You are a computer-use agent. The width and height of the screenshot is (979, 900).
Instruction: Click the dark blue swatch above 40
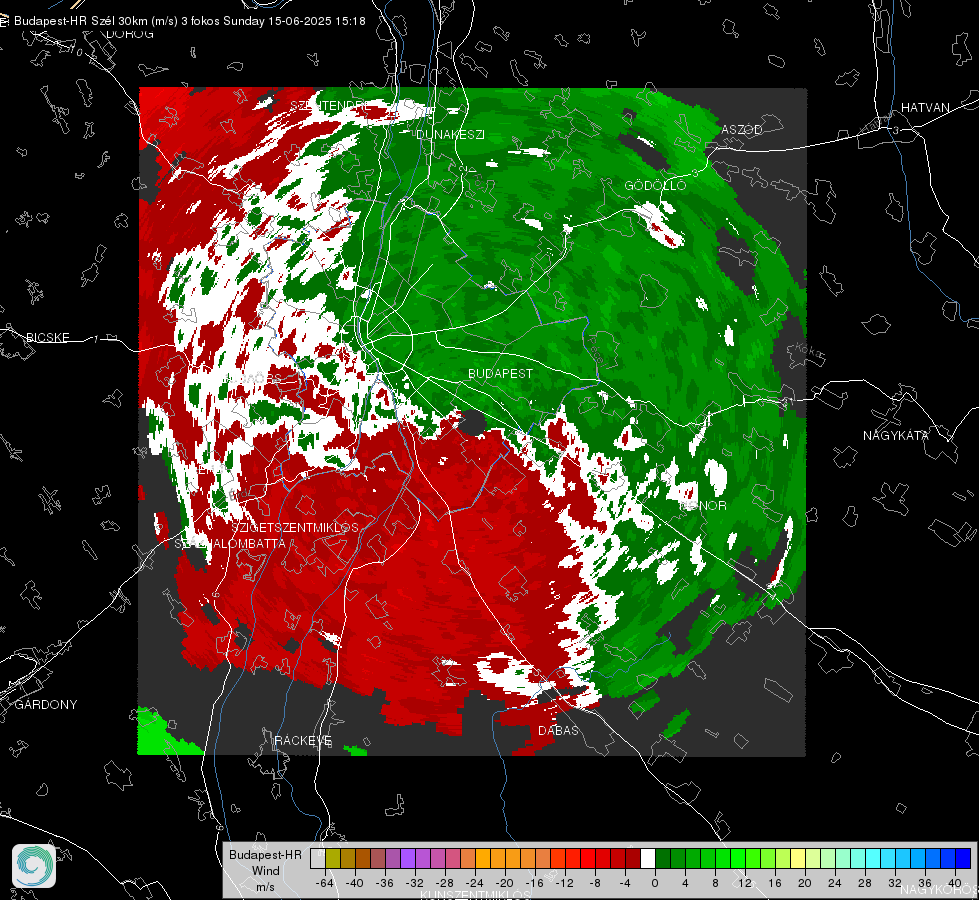tap(963, 858)
